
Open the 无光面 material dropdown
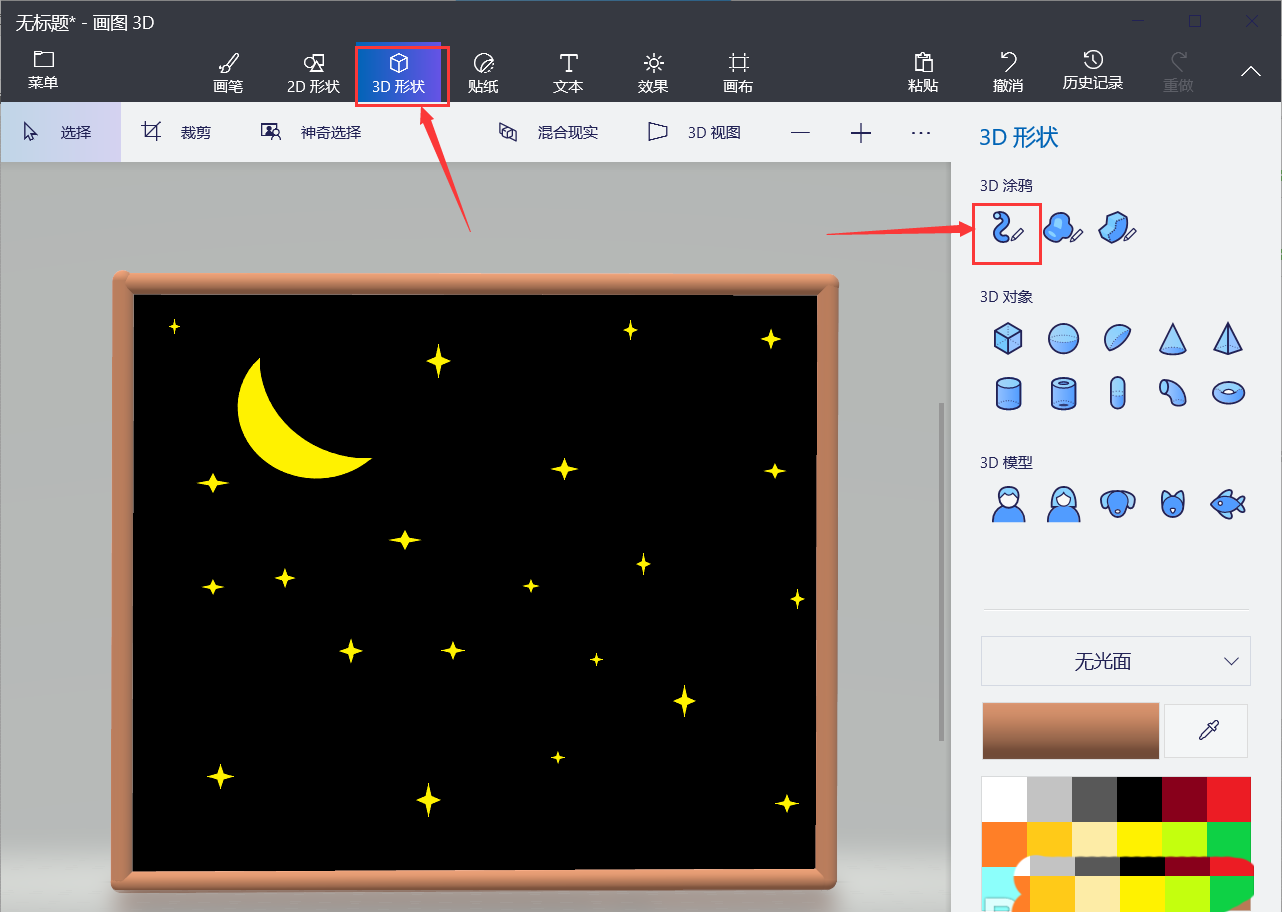pyautogui.click(x=1116, y=661)
